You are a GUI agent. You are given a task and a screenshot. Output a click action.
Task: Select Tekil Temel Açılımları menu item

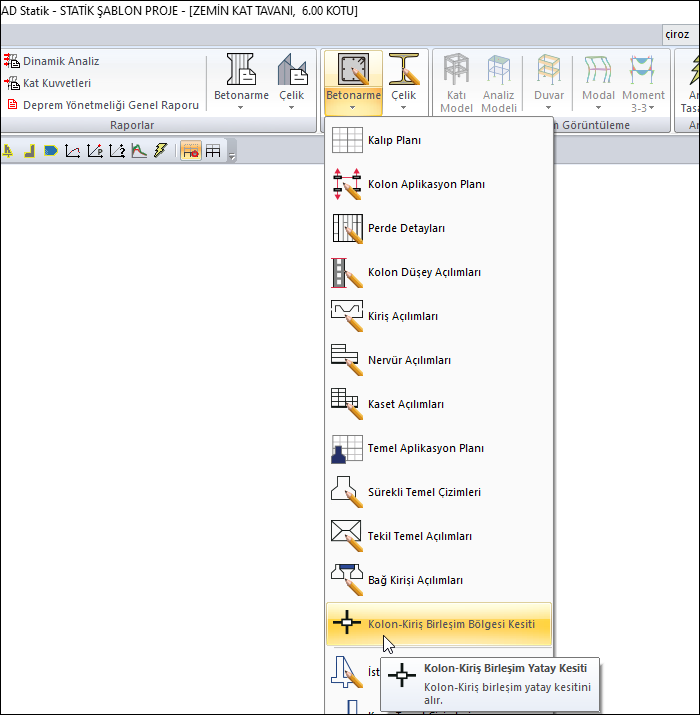(x=439, y=536)
